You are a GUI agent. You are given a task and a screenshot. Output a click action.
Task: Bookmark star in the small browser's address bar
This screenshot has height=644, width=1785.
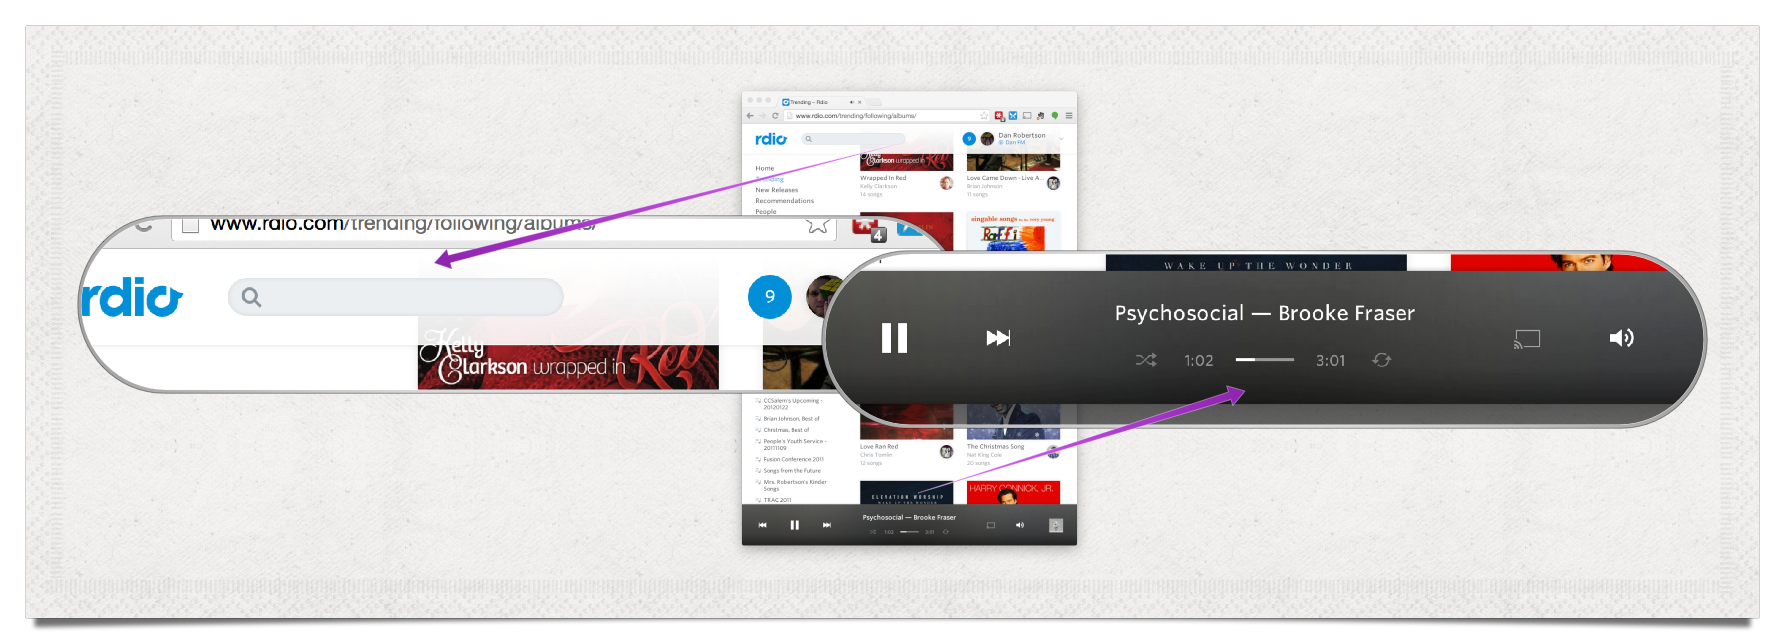coord(983,116)
